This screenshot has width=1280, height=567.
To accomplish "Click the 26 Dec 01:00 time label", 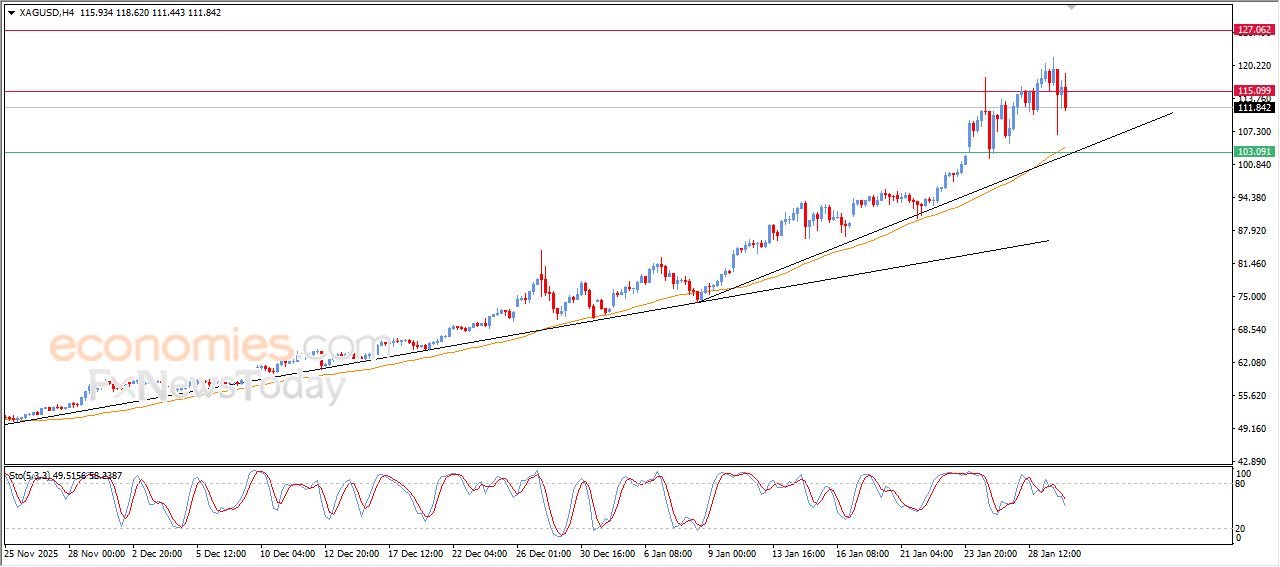I will (x=543, y=553).
